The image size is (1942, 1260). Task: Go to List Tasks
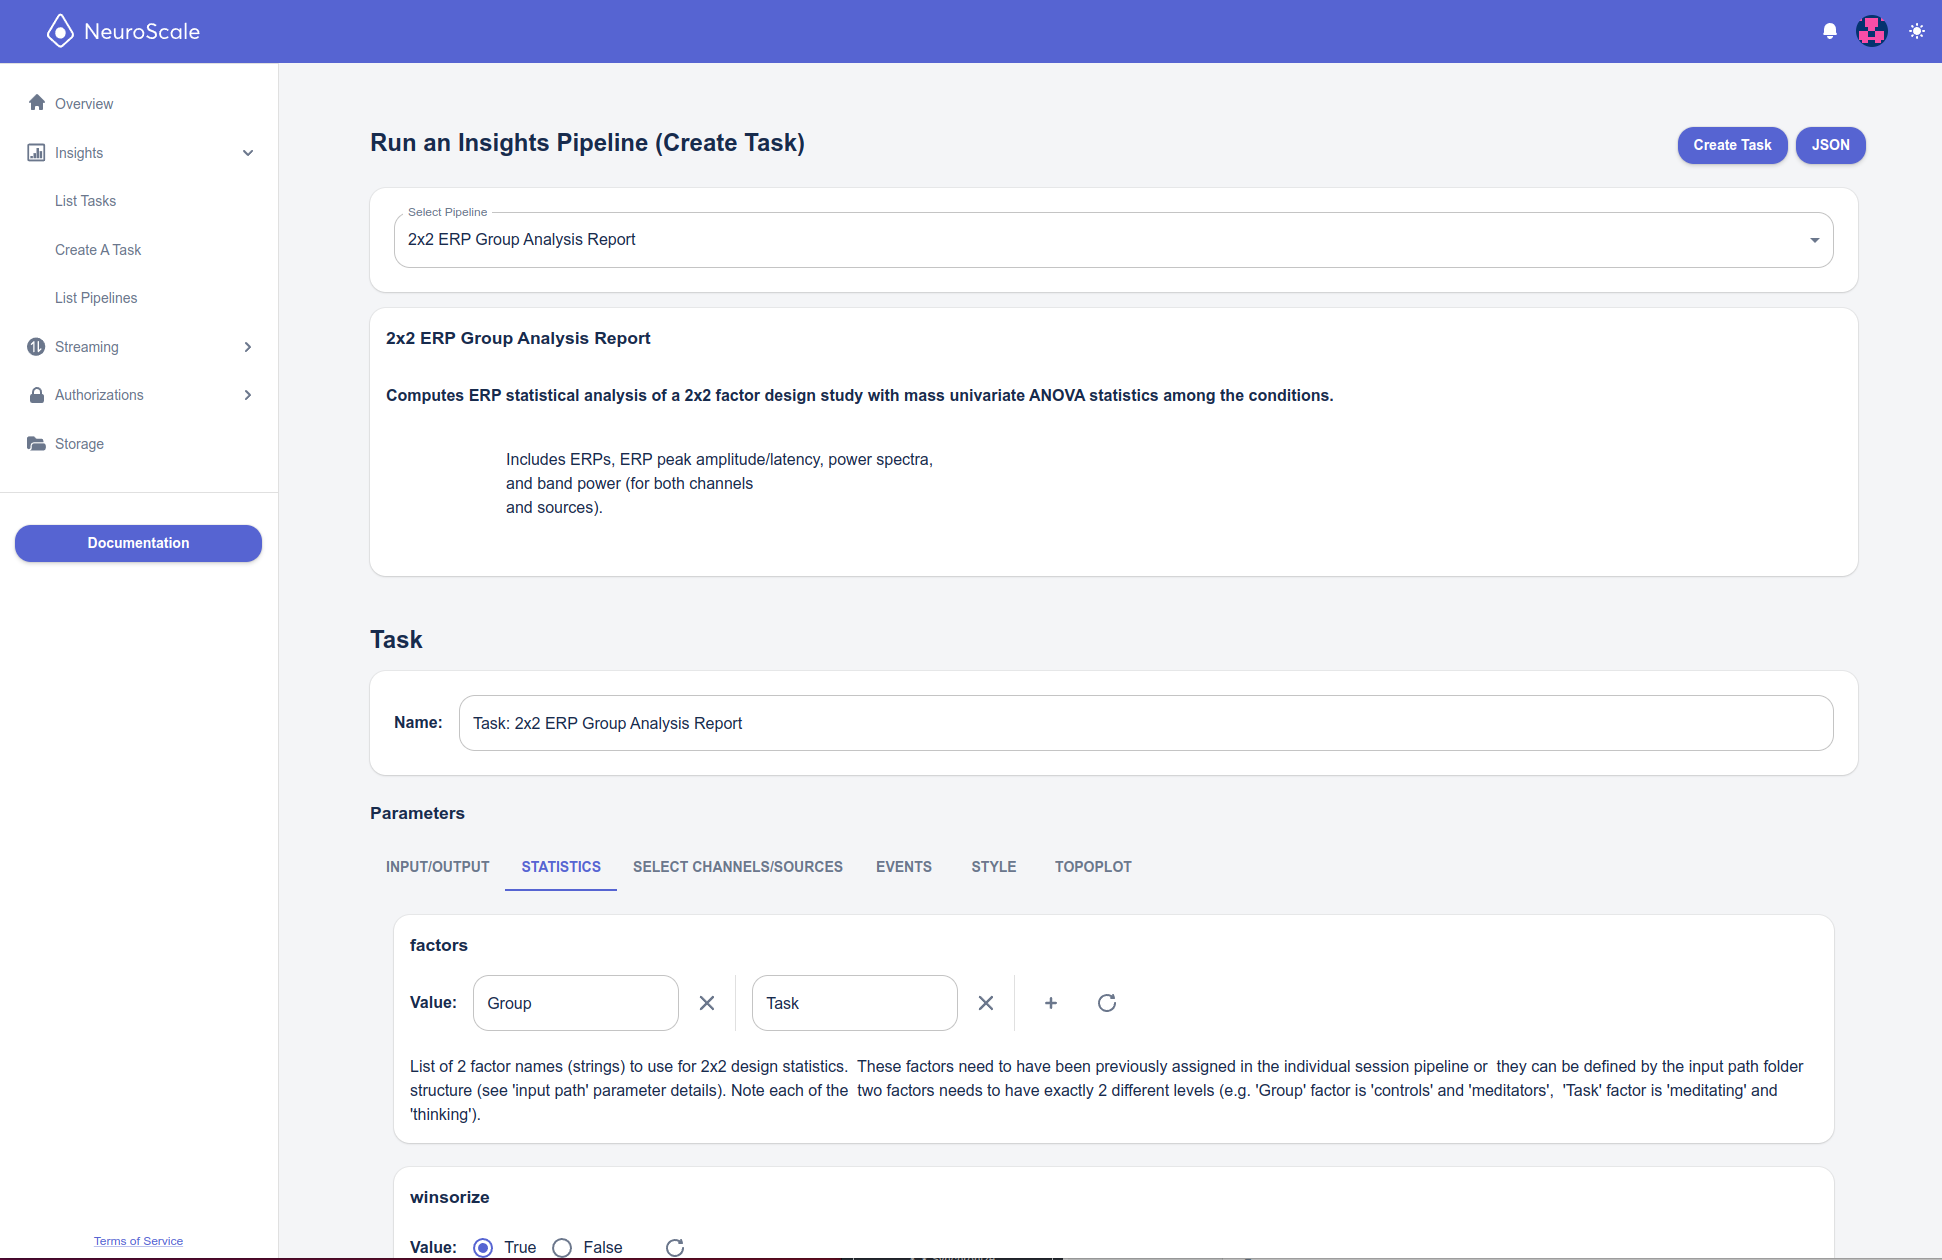tap(85, 201)
